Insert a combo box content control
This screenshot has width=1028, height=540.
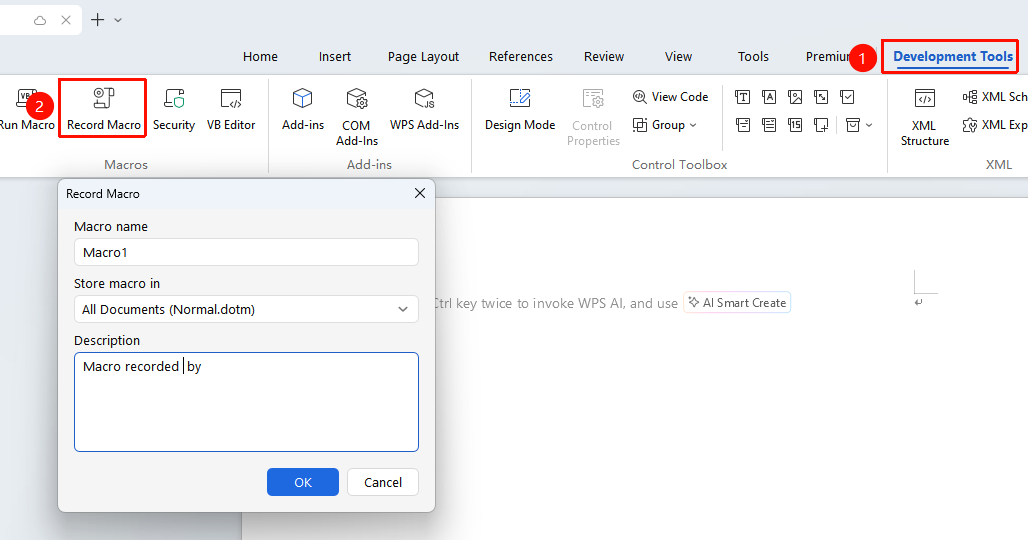[743, 125]
